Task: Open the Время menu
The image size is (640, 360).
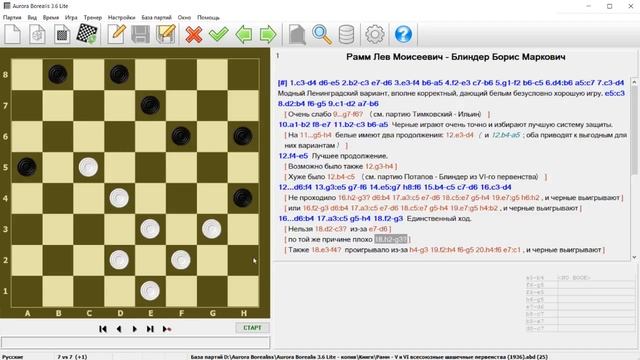Action: pos(51,18)
